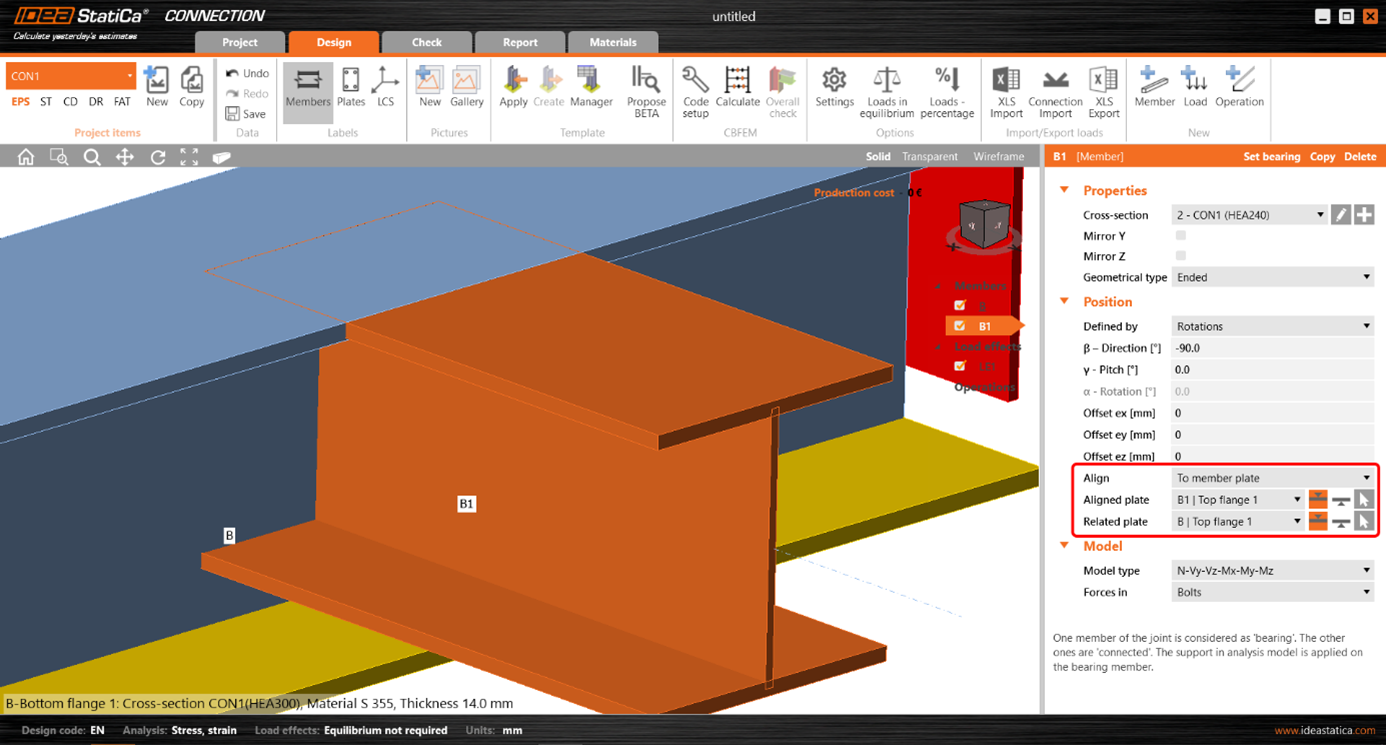
Task: Toggle the Mirror Y checkbox
Action: [x=1181, y=236]
